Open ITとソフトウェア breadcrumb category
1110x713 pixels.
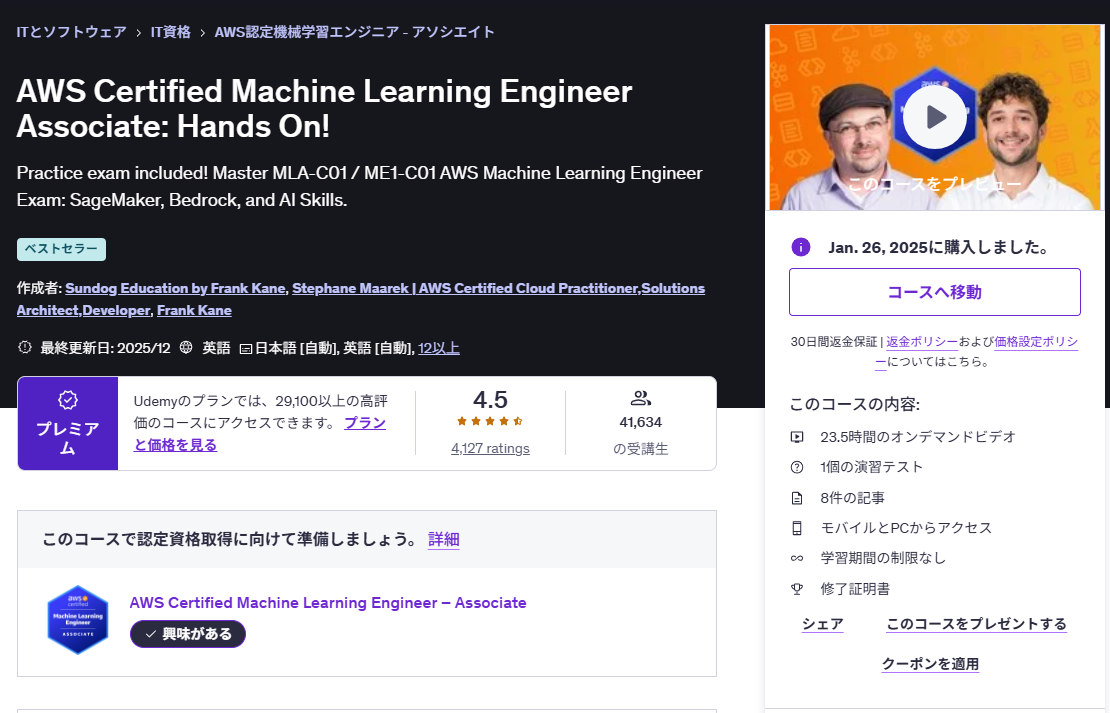71,32
